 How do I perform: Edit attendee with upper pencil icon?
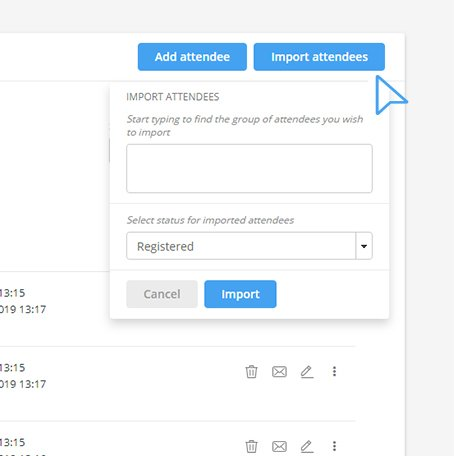pos(307,371)
